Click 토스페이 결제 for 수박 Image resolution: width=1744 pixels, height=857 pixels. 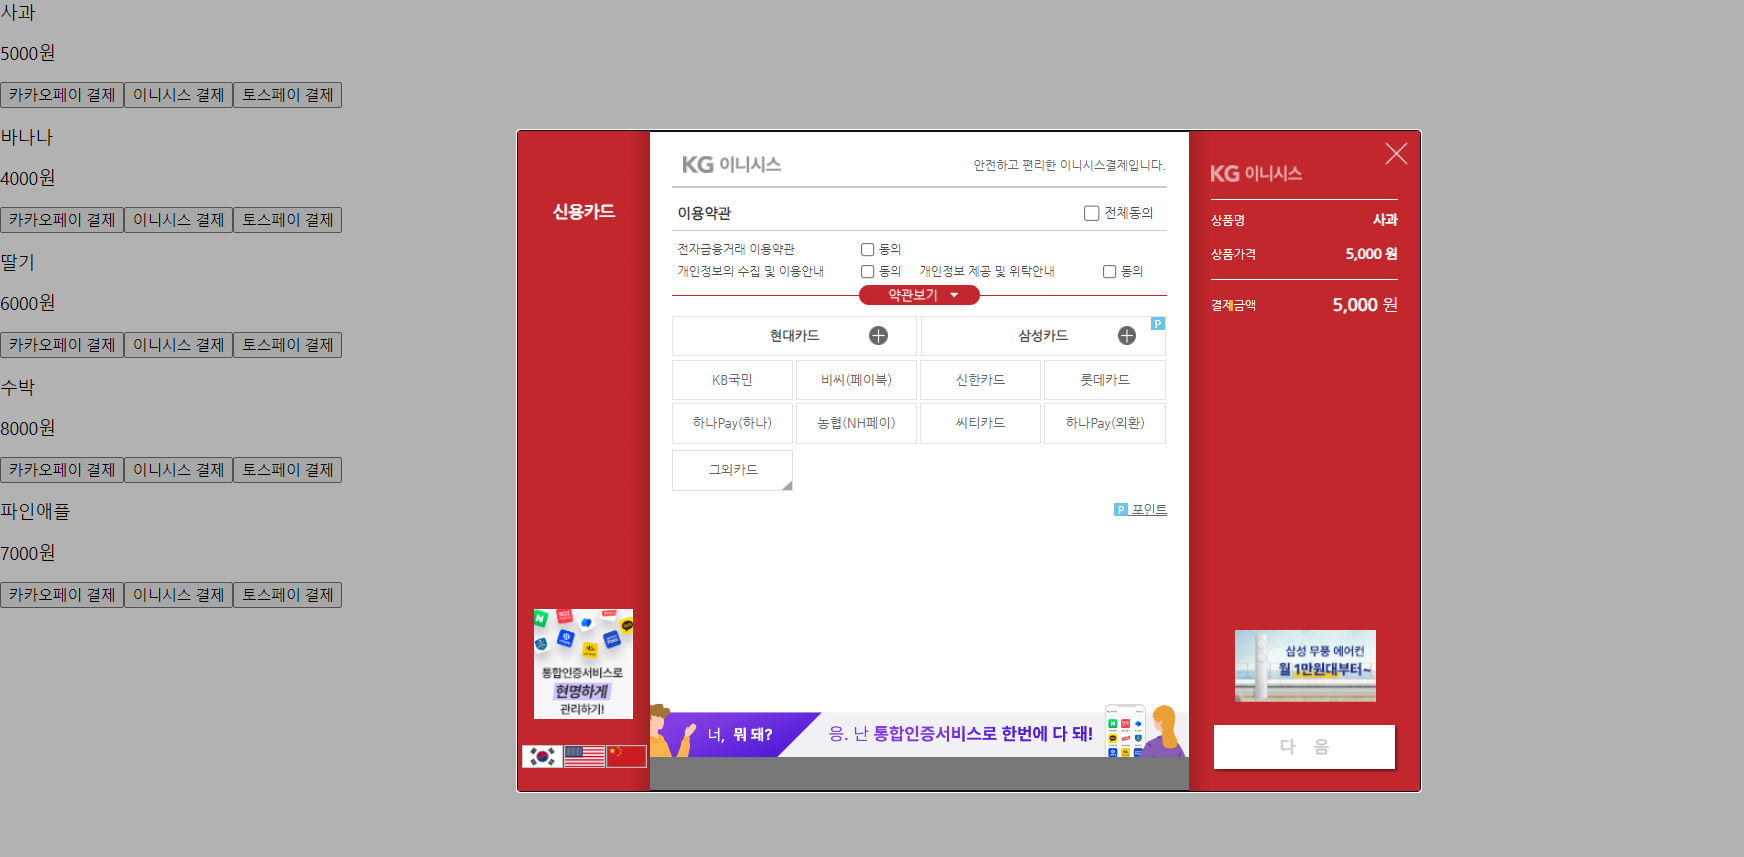click(x=287, y=470)
